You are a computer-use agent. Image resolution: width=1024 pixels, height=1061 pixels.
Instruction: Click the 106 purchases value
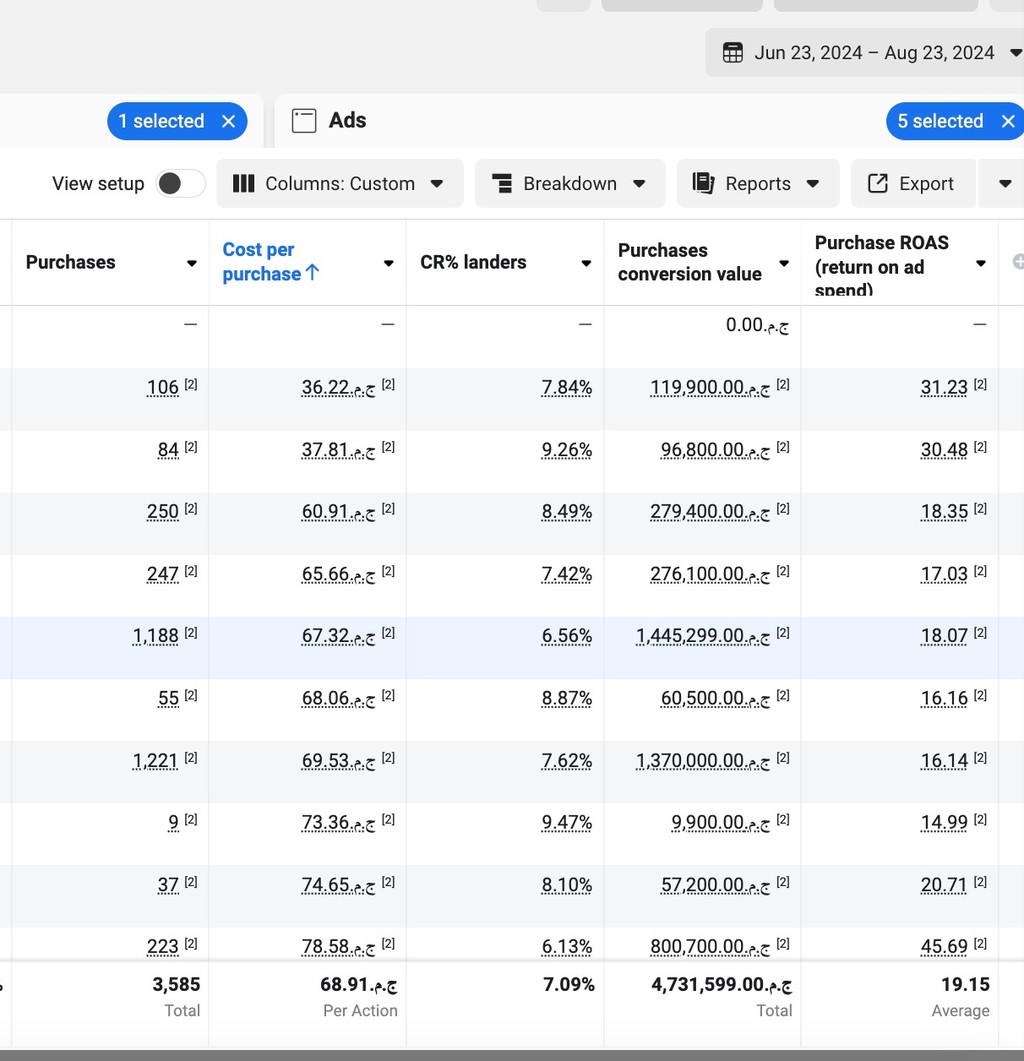coord(162,388)
